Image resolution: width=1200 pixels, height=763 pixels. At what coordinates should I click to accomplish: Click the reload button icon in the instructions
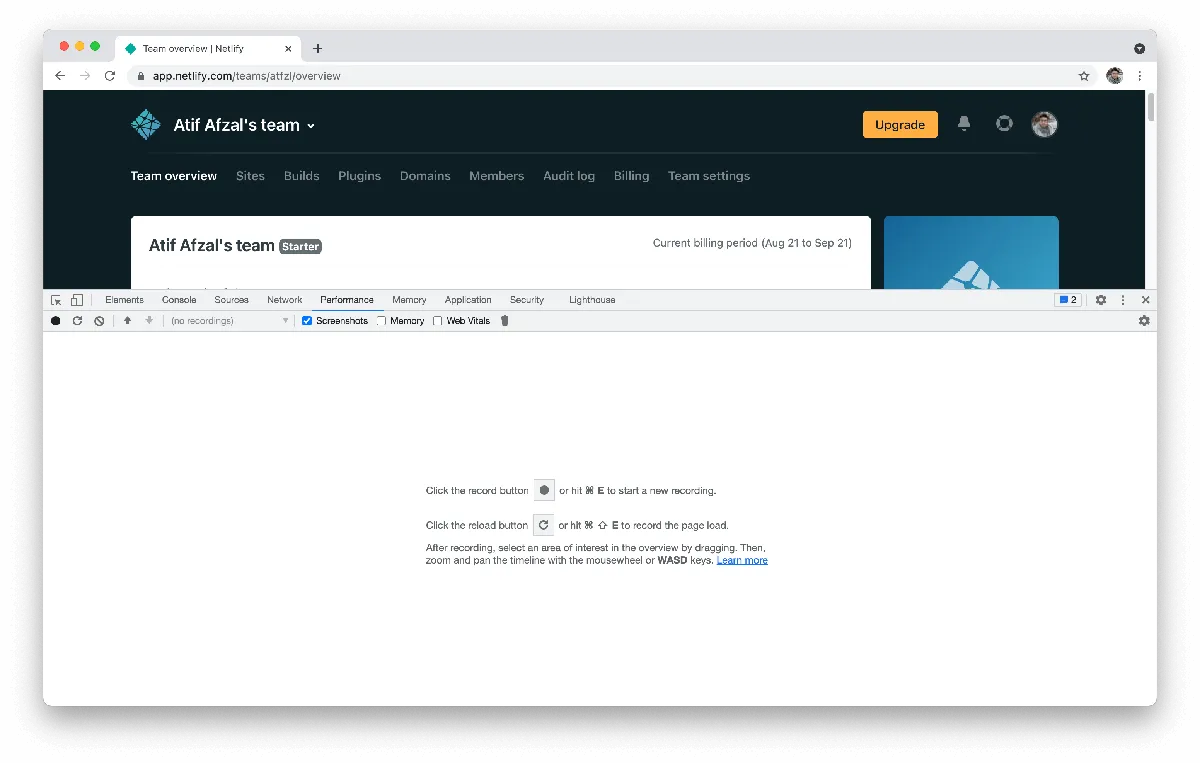pos(544,525)
